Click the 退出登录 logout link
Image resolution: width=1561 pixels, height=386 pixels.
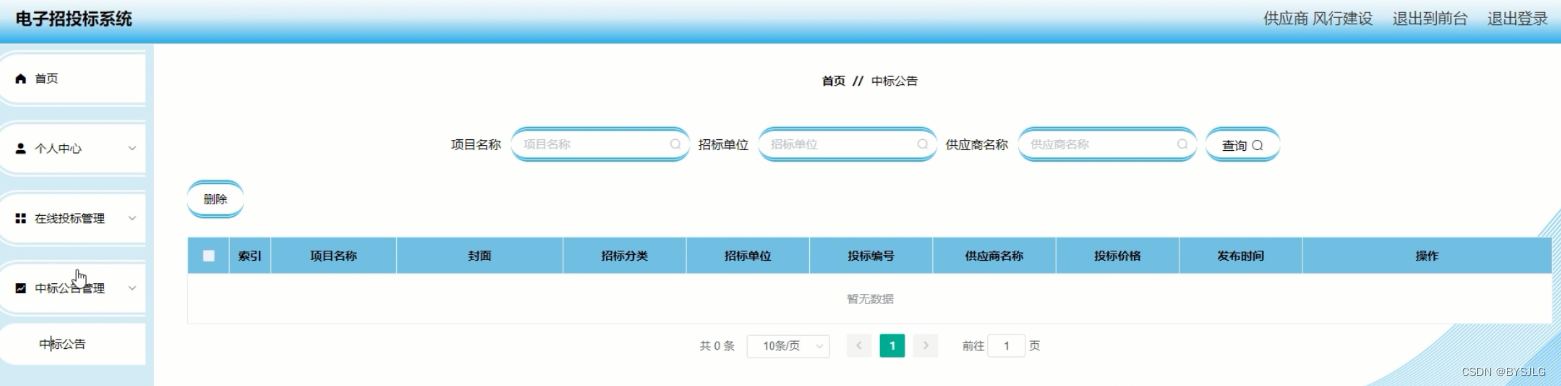(1517, 18)
